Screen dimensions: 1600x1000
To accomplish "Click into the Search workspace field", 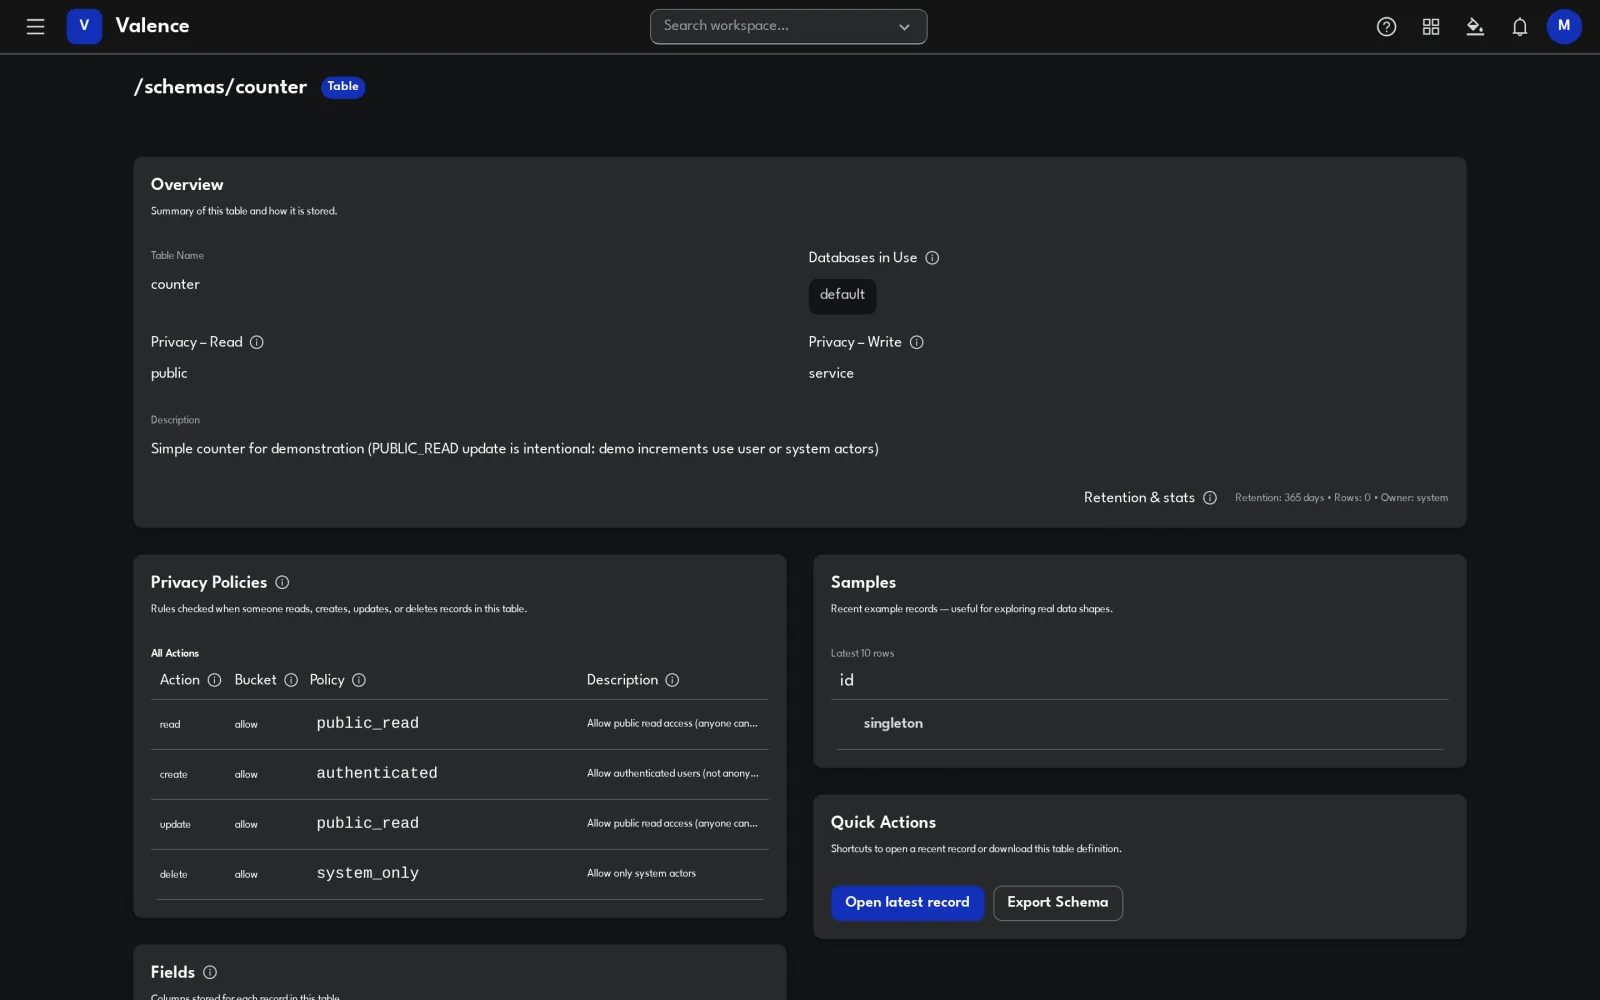I will [x=788, y=26].
